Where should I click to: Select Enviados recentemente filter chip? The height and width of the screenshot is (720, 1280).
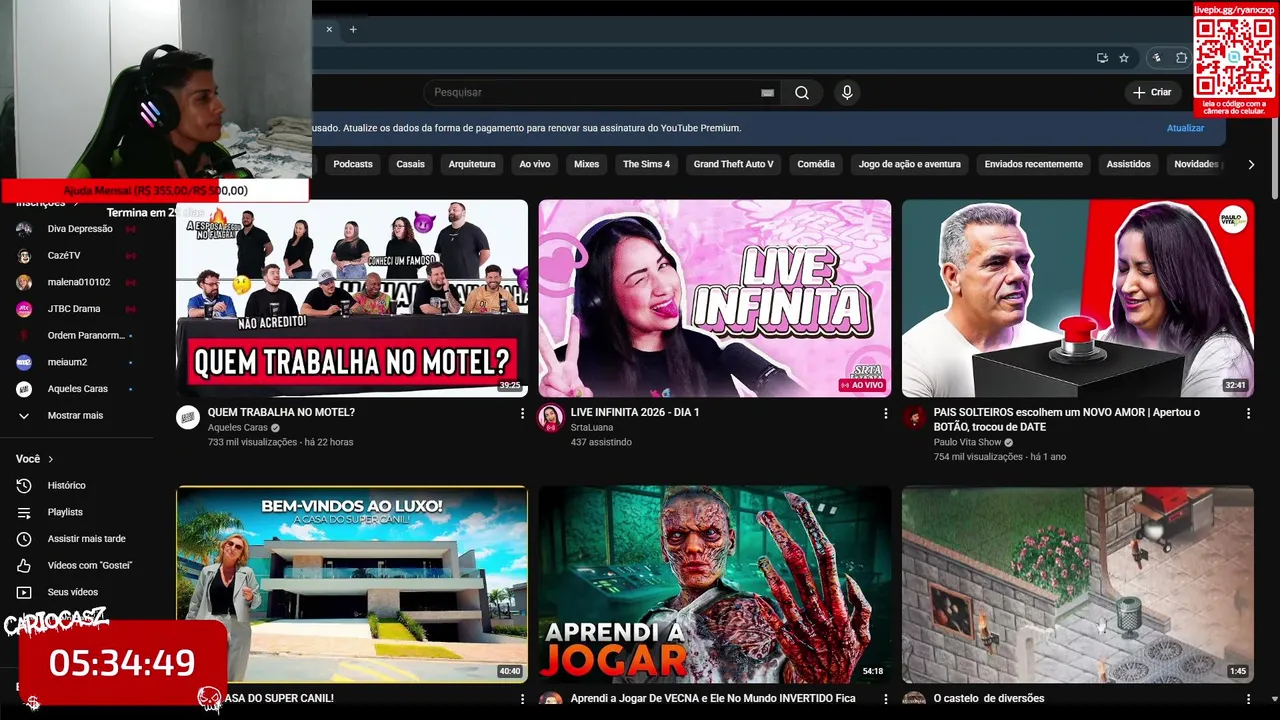click(x=1034, y=164)
